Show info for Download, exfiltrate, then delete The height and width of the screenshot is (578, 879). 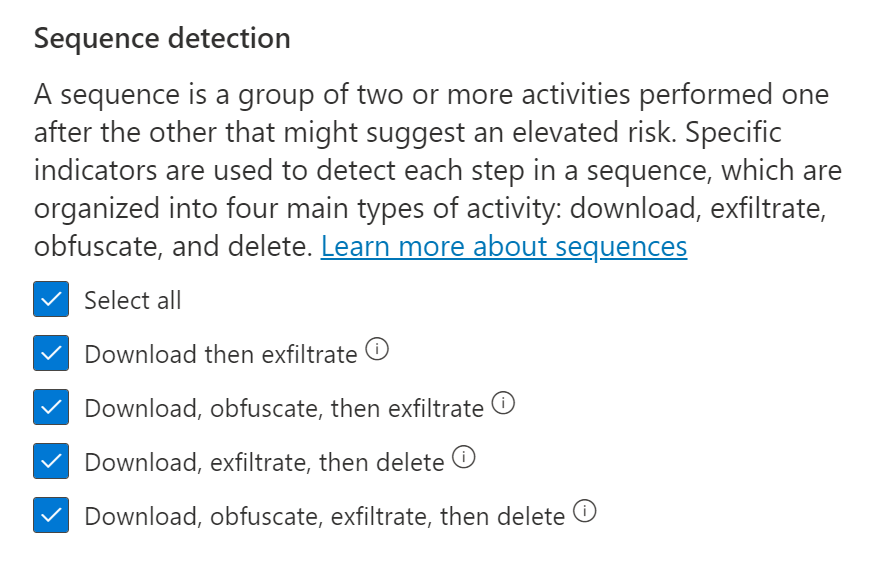464,458
